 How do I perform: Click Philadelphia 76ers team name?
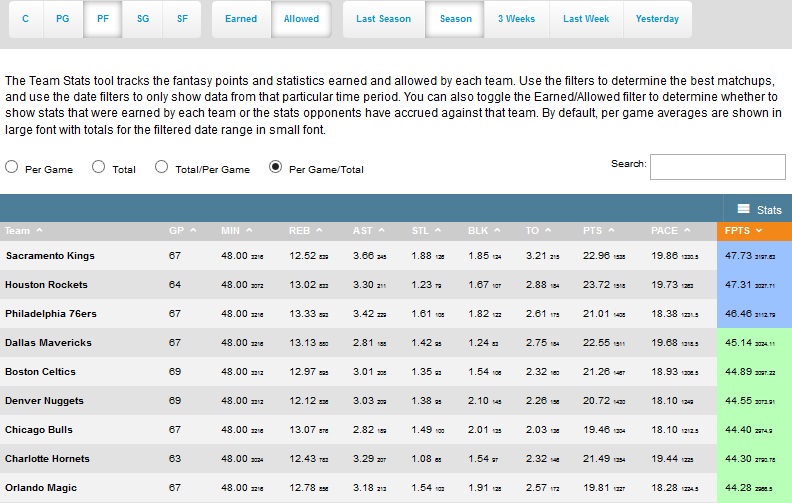[51, 314]
